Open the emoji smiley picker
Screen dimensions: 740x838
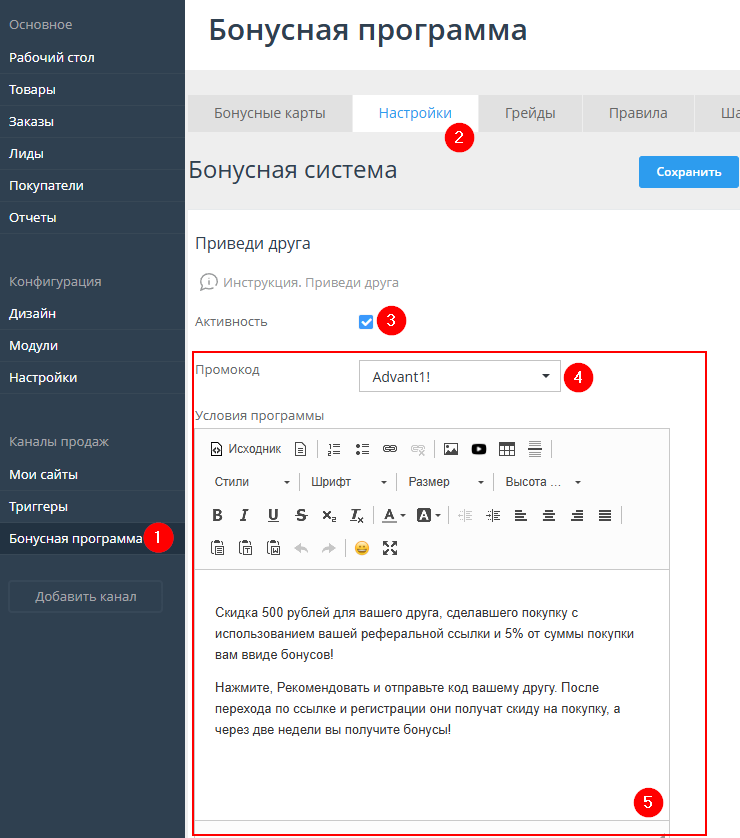(x=362, y=548)
